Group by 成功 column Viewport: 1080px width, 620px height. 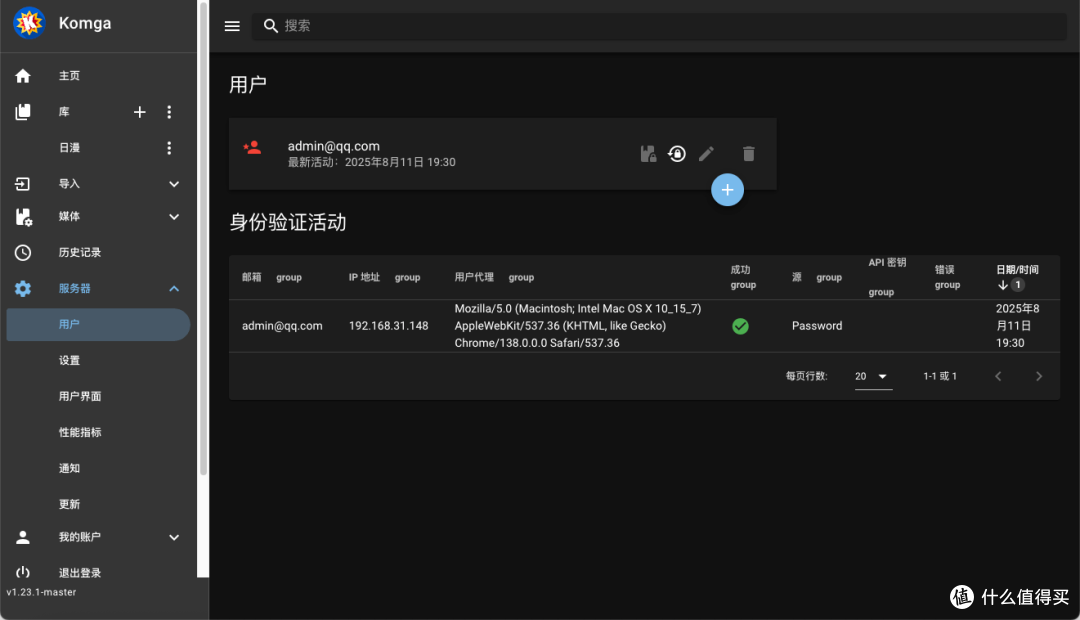(x=743, y=285)
